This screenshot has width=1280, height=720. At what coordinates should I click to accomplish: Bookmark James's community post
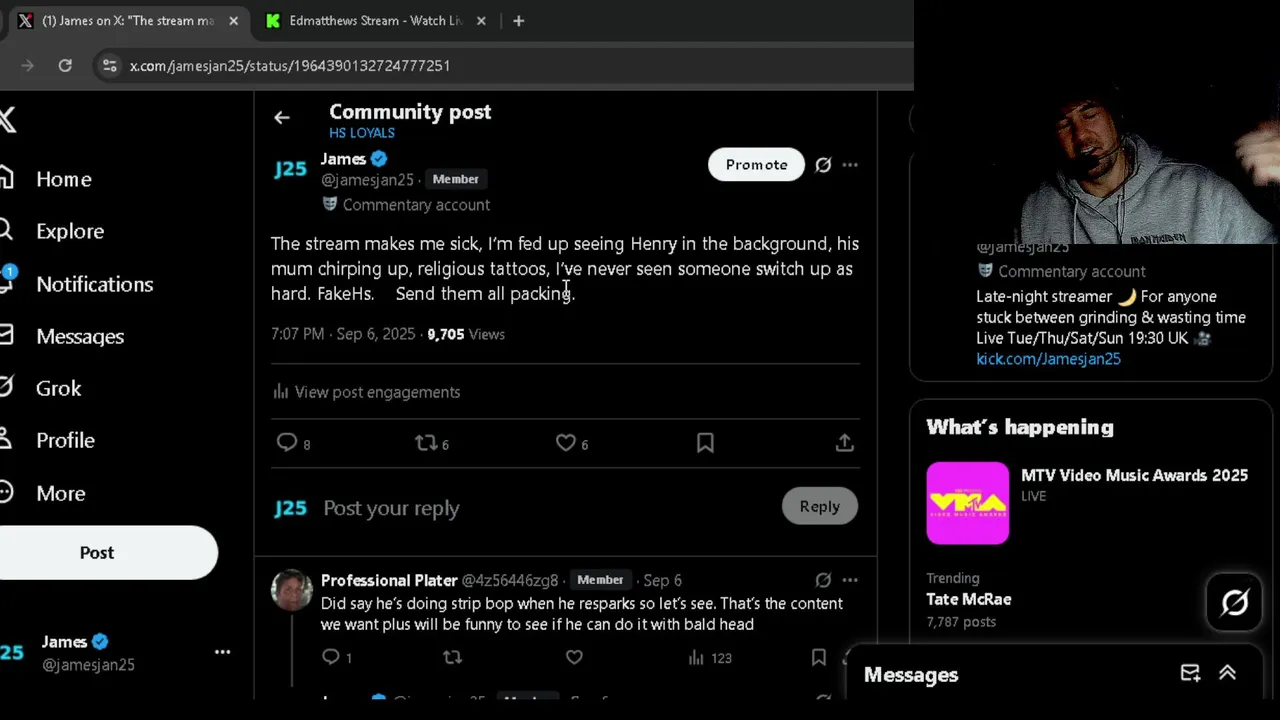pyautogui.click(x=705, y=443)
